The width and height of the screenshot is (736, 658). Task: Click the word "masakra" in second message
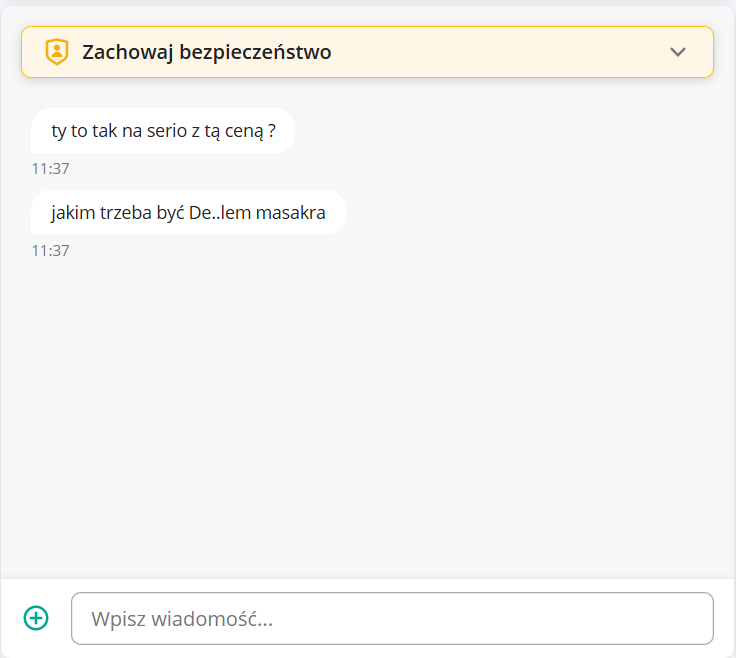click(294, 213)
